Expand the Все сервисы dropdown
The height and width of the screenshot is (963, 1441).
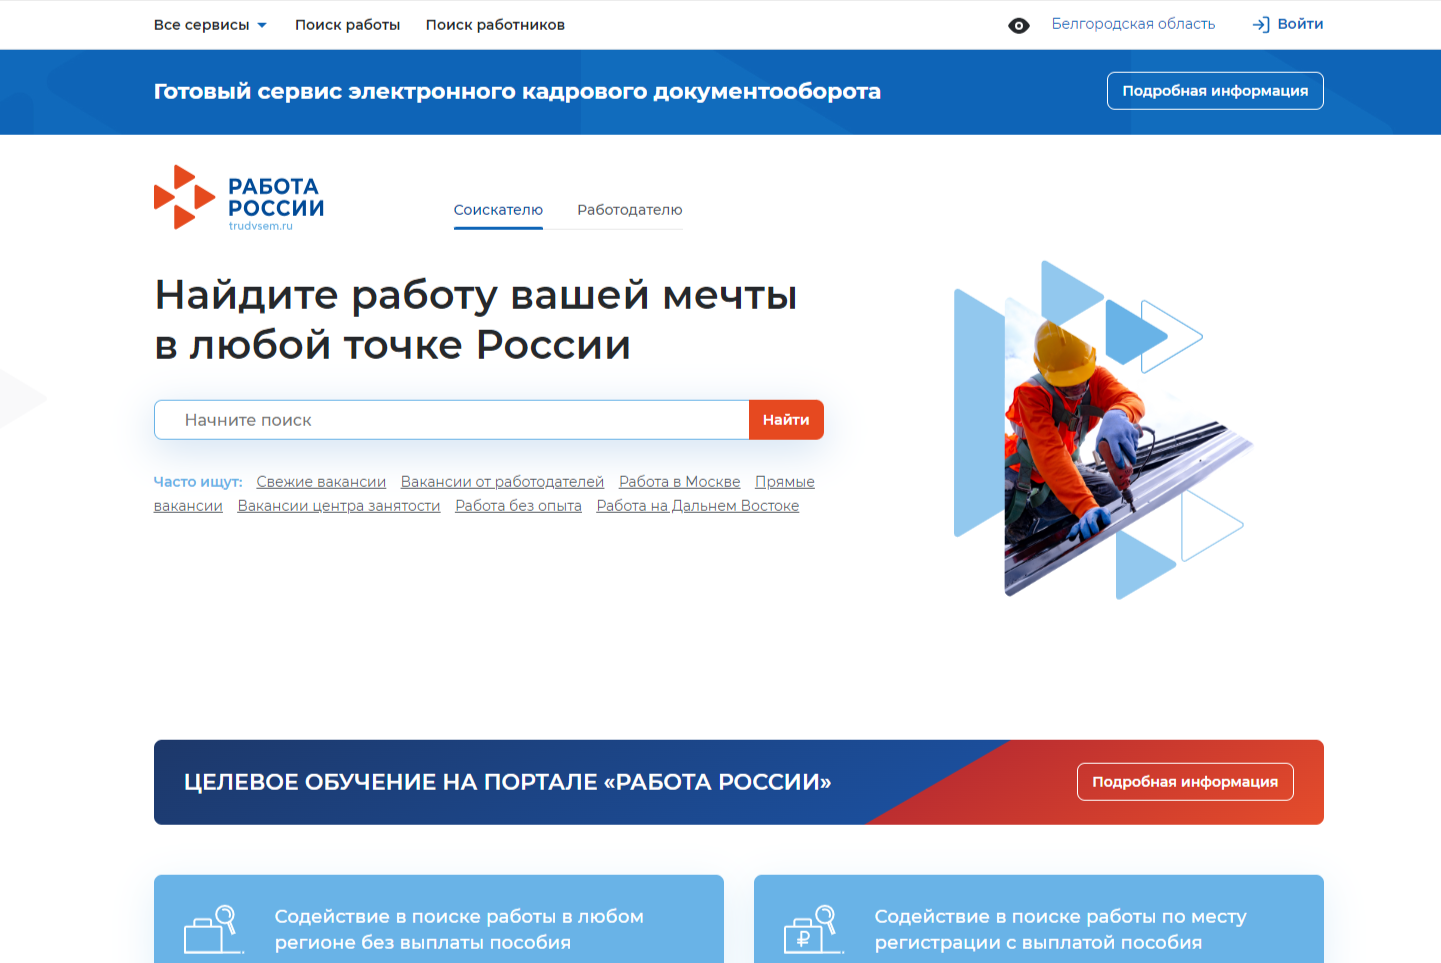click(210, 25)
